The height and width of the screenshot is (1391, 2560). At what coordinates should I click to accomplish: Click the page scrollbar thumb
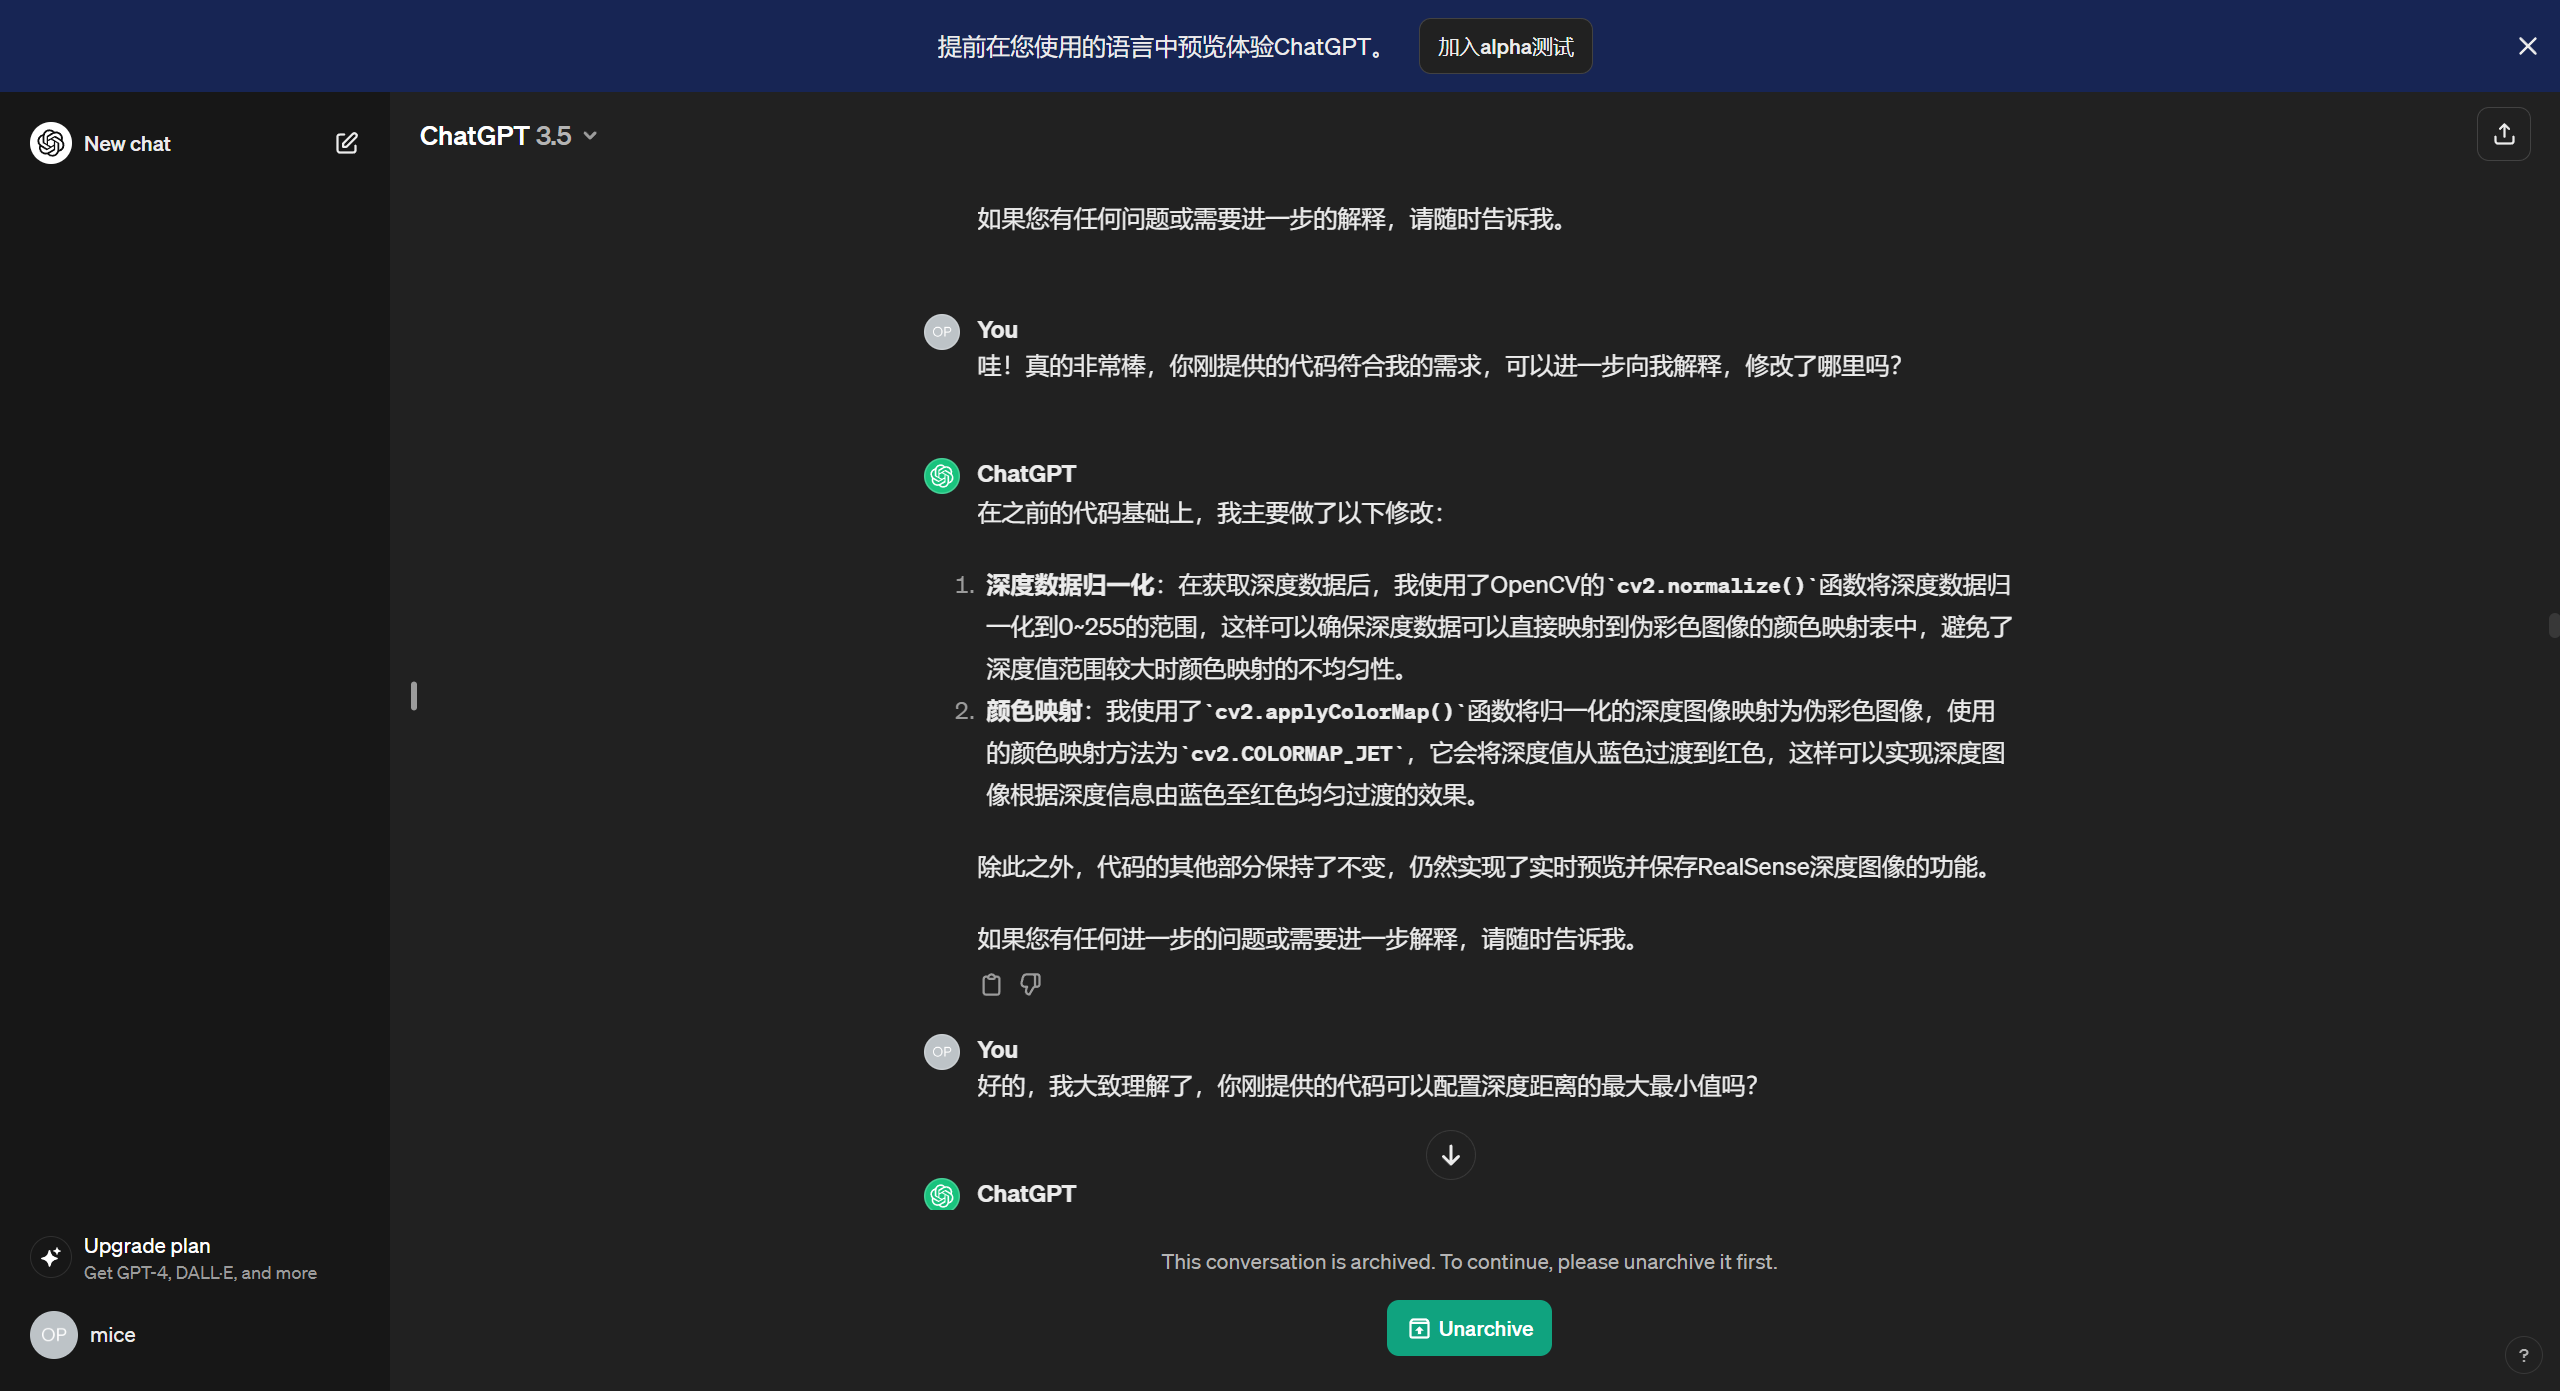[2553, 626]
